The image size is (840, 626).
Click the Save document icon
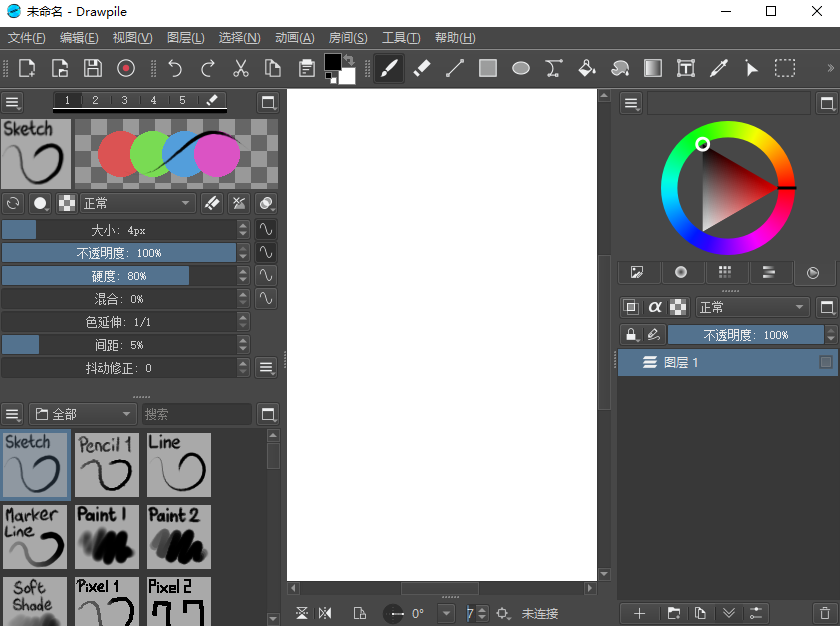pos(93,69)
